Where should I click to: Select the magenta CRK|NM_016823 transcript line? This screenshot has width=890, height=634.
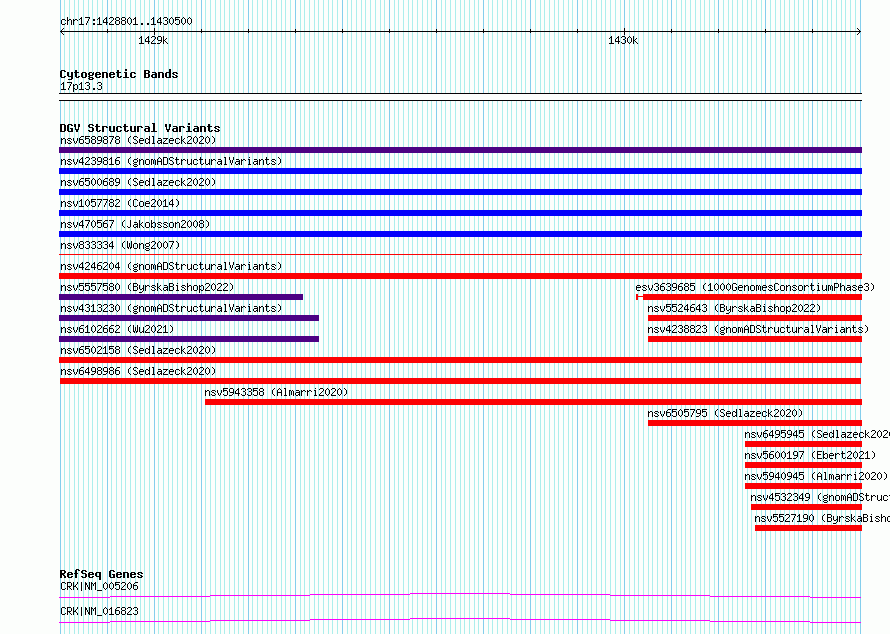(460, 620)
